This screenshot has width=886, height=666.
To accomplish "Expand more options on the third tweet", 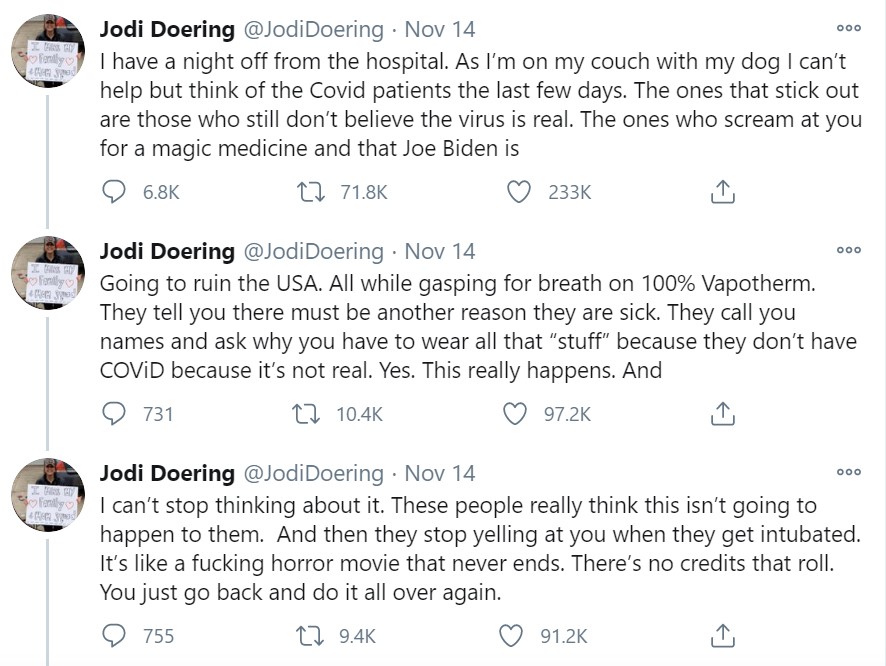I will click(x=848, y=472).
